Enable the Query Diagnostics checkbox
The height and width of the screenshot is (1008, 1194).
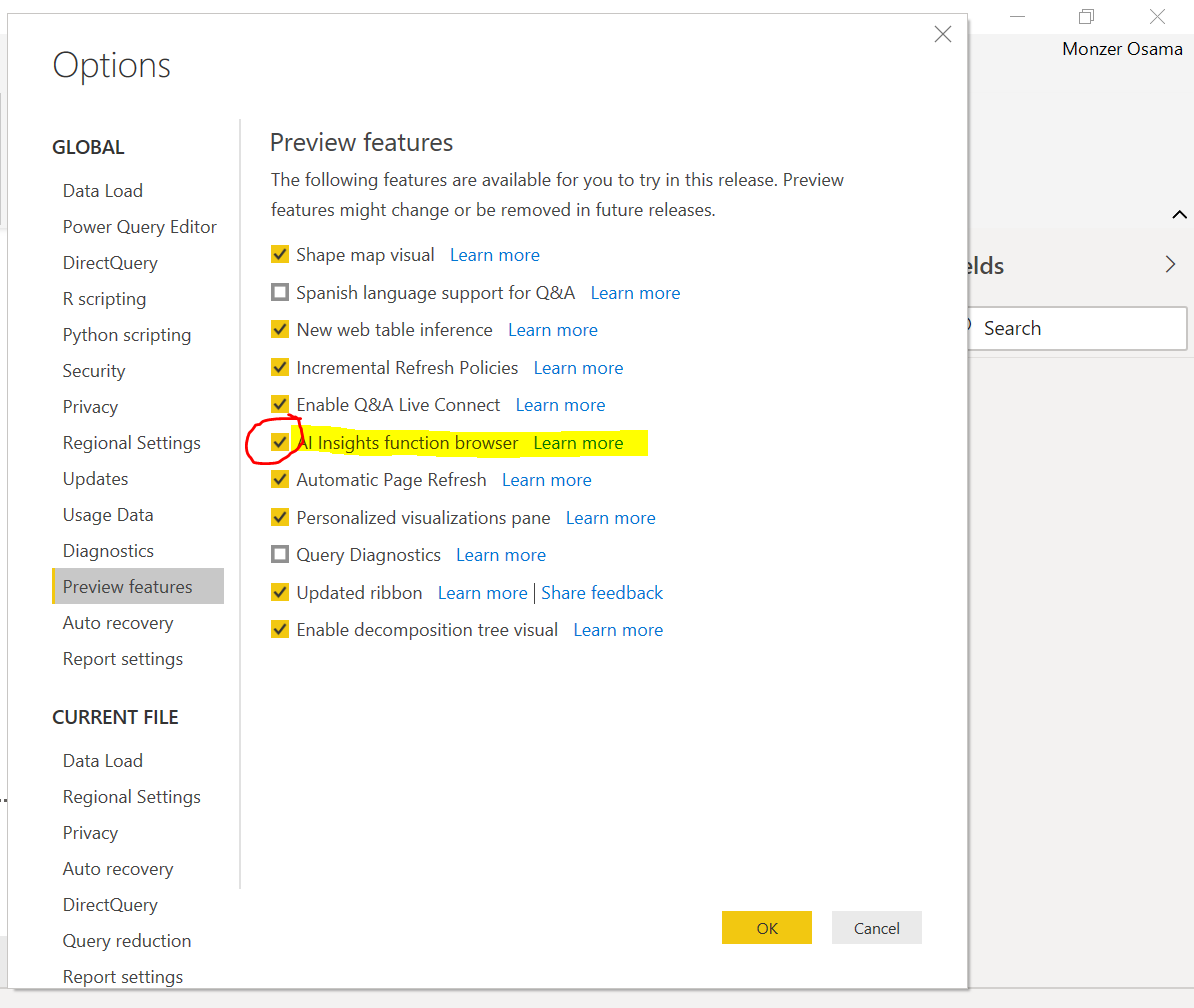[280, 555]
